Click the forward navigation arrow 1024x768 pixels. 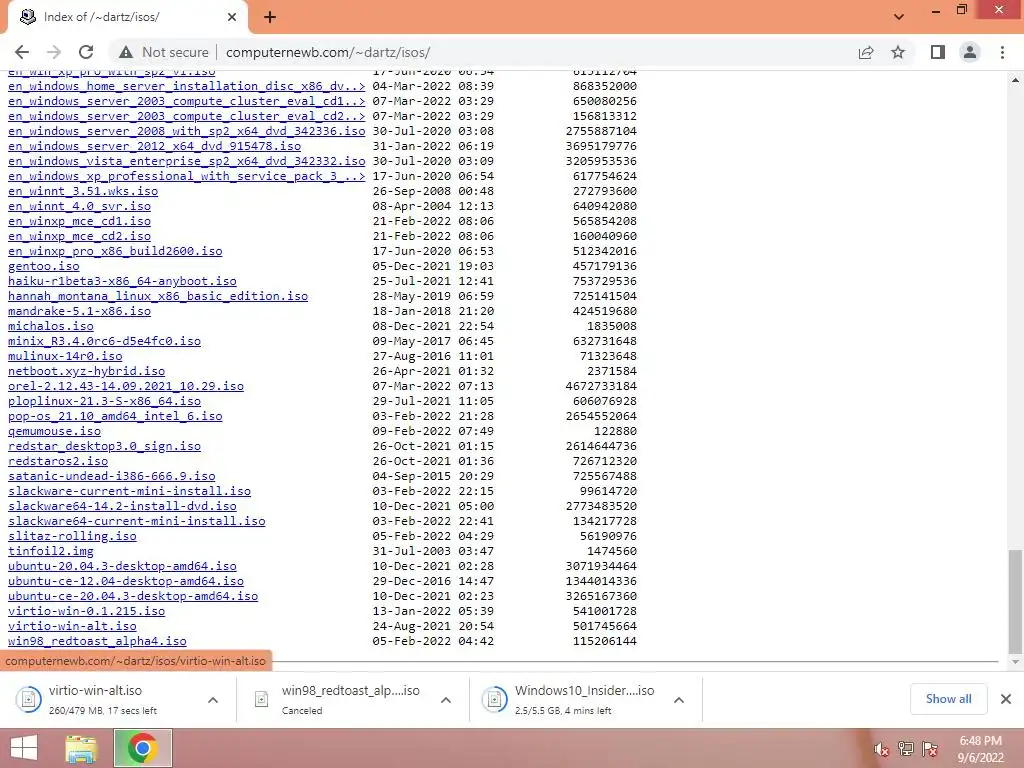point(54,52)
